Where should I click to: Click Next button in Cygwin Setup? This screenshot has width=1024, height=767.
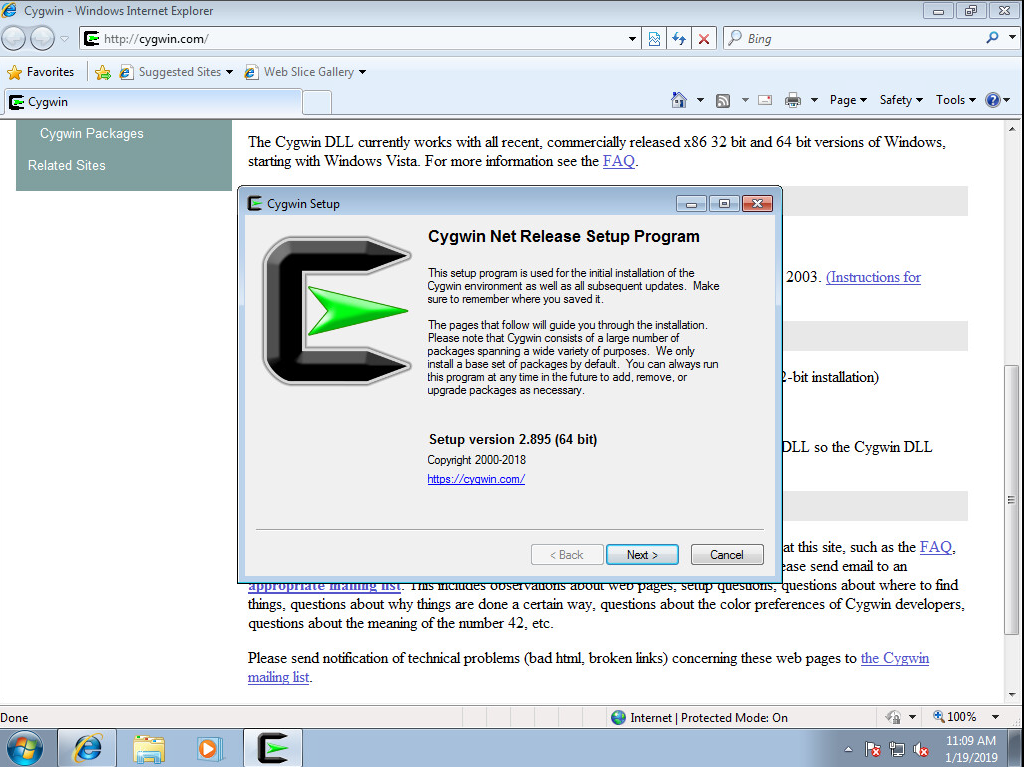click(x=642, y=555)
